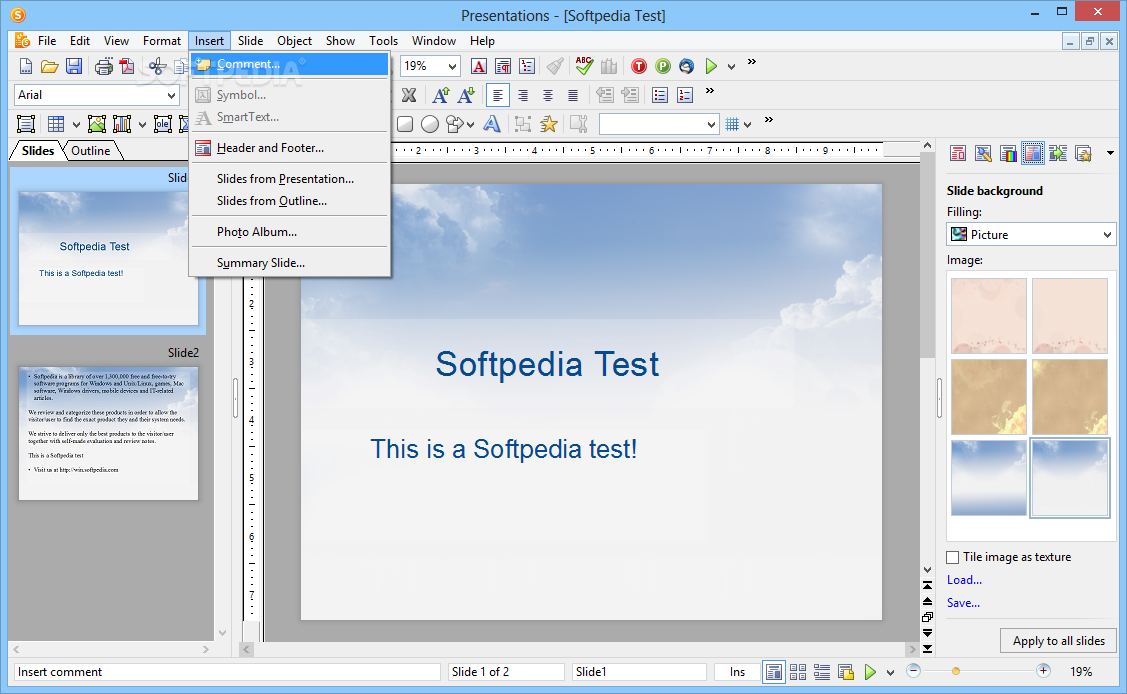The height and width of the screenshot is (694, 1127).
Task: Click zoom in plus button in status bar
Action: click(1043, 671)
